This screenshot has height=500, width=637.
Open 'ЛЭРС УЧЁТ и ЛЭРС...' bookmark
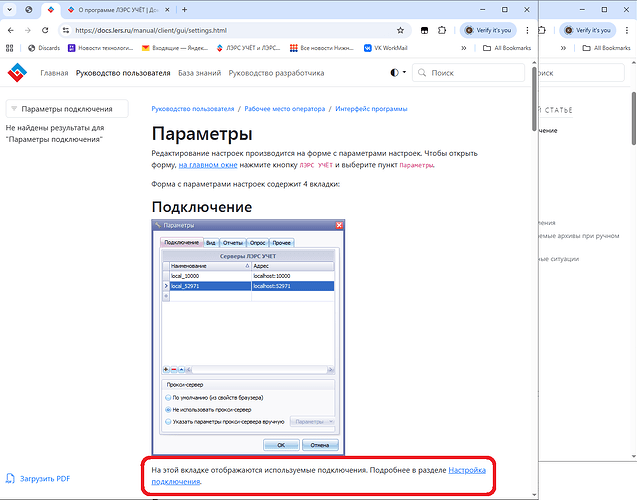click(x=248, y=48)
